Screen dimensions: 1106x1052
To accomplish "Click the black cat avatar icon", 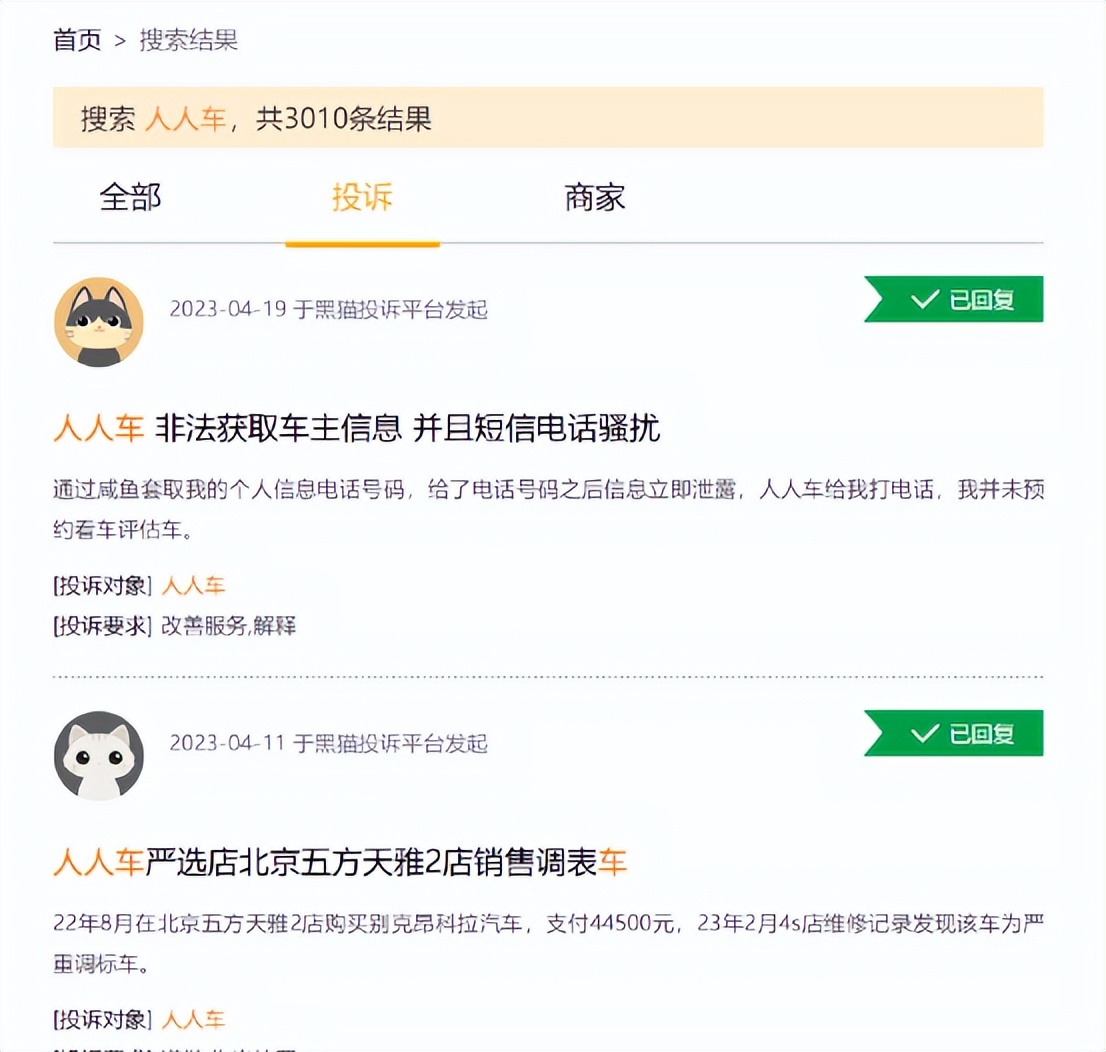I will click(98, 321).
